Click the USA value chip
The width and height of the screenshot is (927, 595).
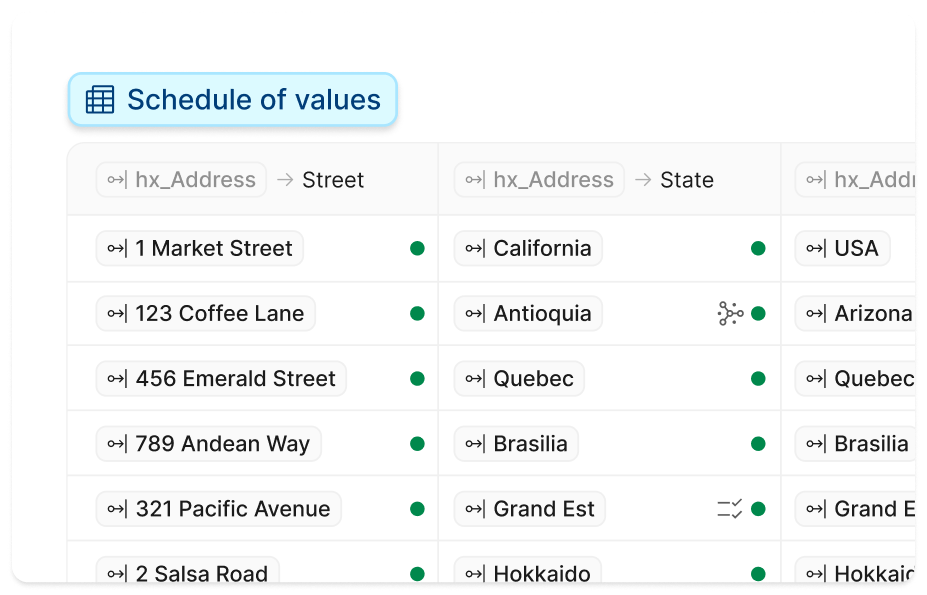point(842,248)
